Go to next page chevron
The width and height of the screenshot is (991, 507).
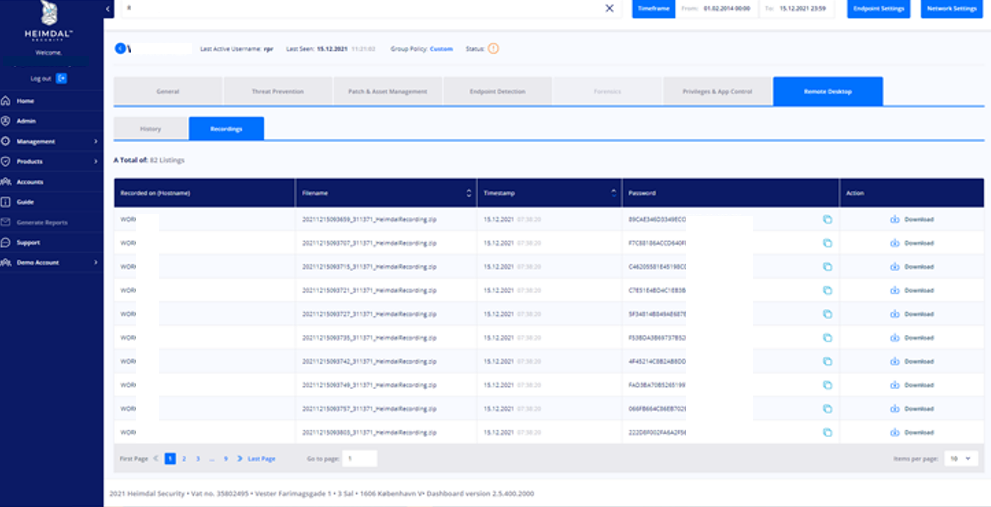click(240, 458)
